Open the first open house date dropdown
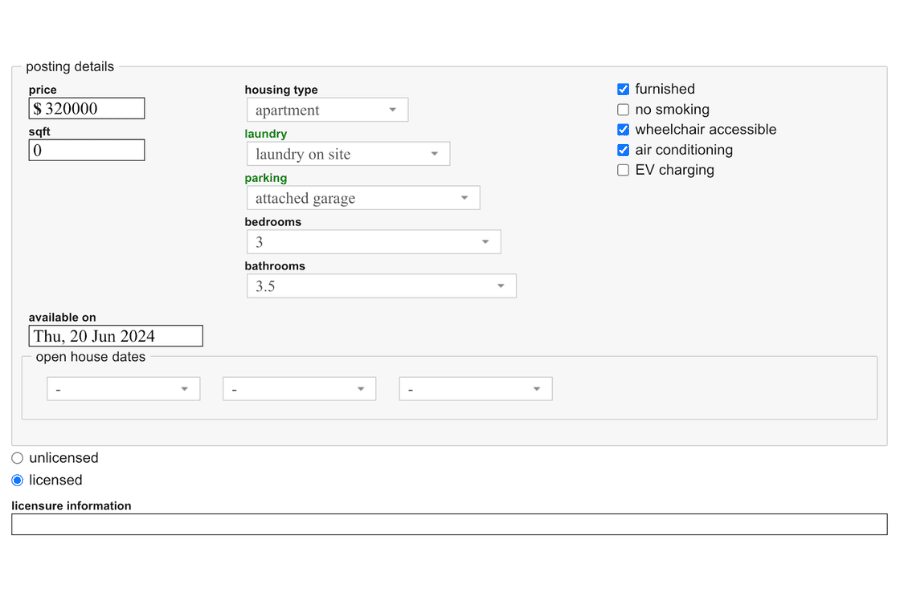 123,389
